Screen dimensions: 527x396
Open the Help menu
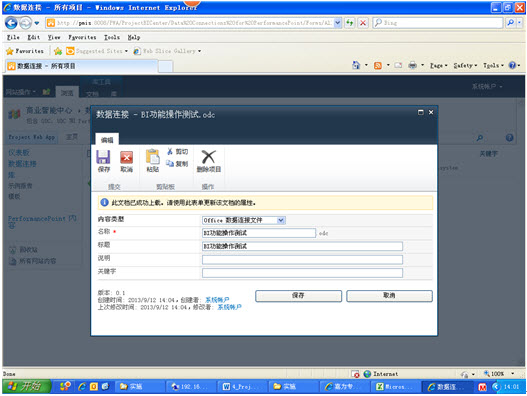click(133, 37)
